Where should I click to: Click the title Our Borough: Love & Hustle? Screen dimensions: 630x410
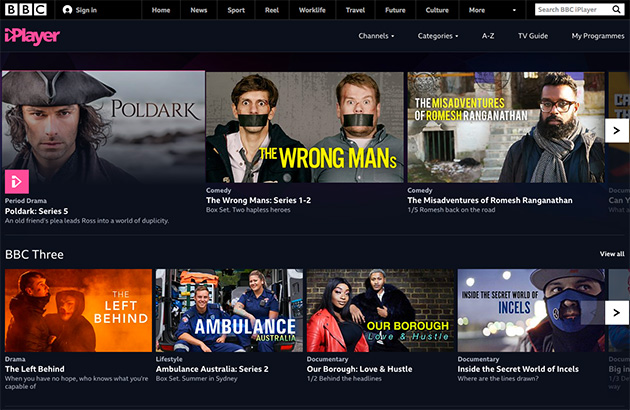click(360, 369)
